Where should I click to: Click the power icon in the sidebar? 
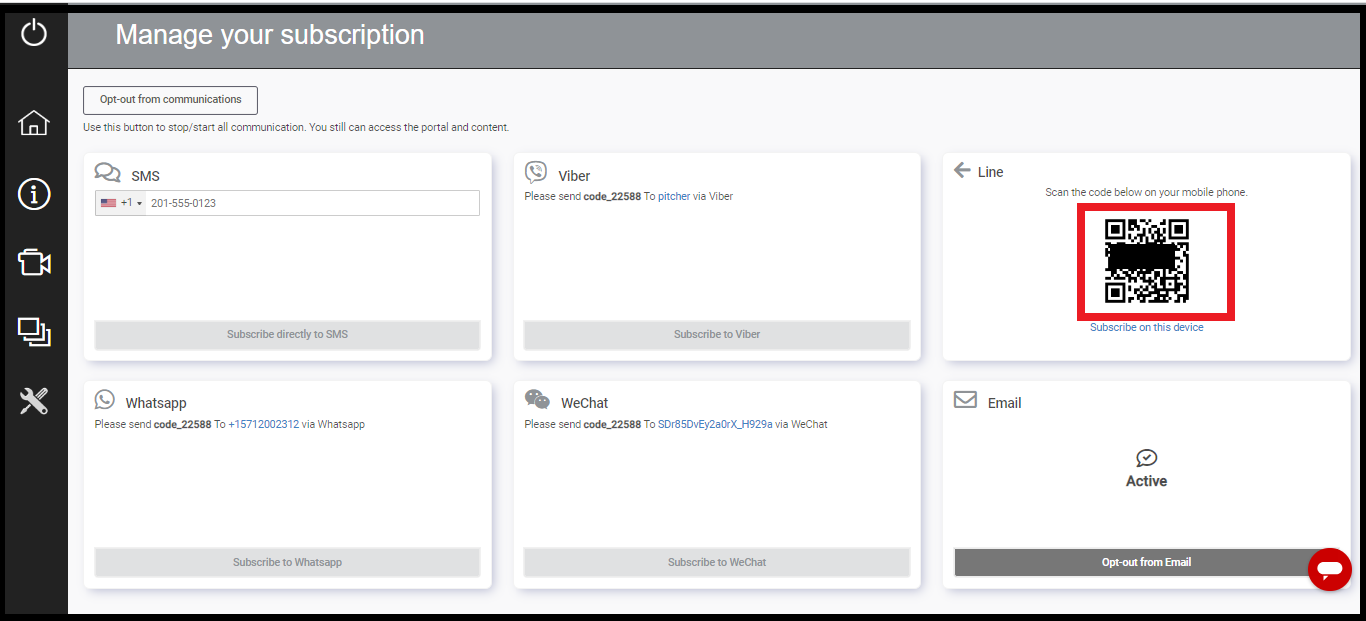[34, 33]
